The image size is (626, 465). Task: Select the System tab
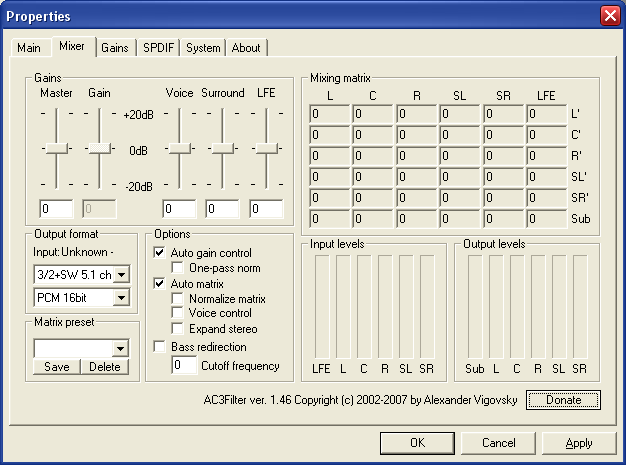[x=203, y=48]
